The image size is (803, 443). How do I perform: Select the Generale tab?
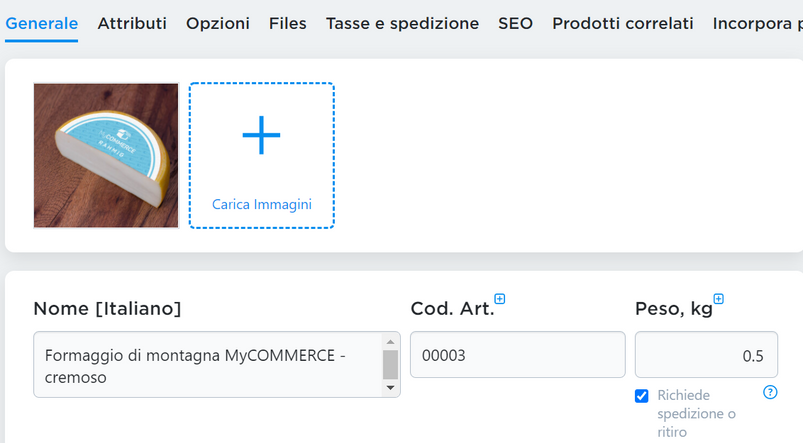point(41,24)
